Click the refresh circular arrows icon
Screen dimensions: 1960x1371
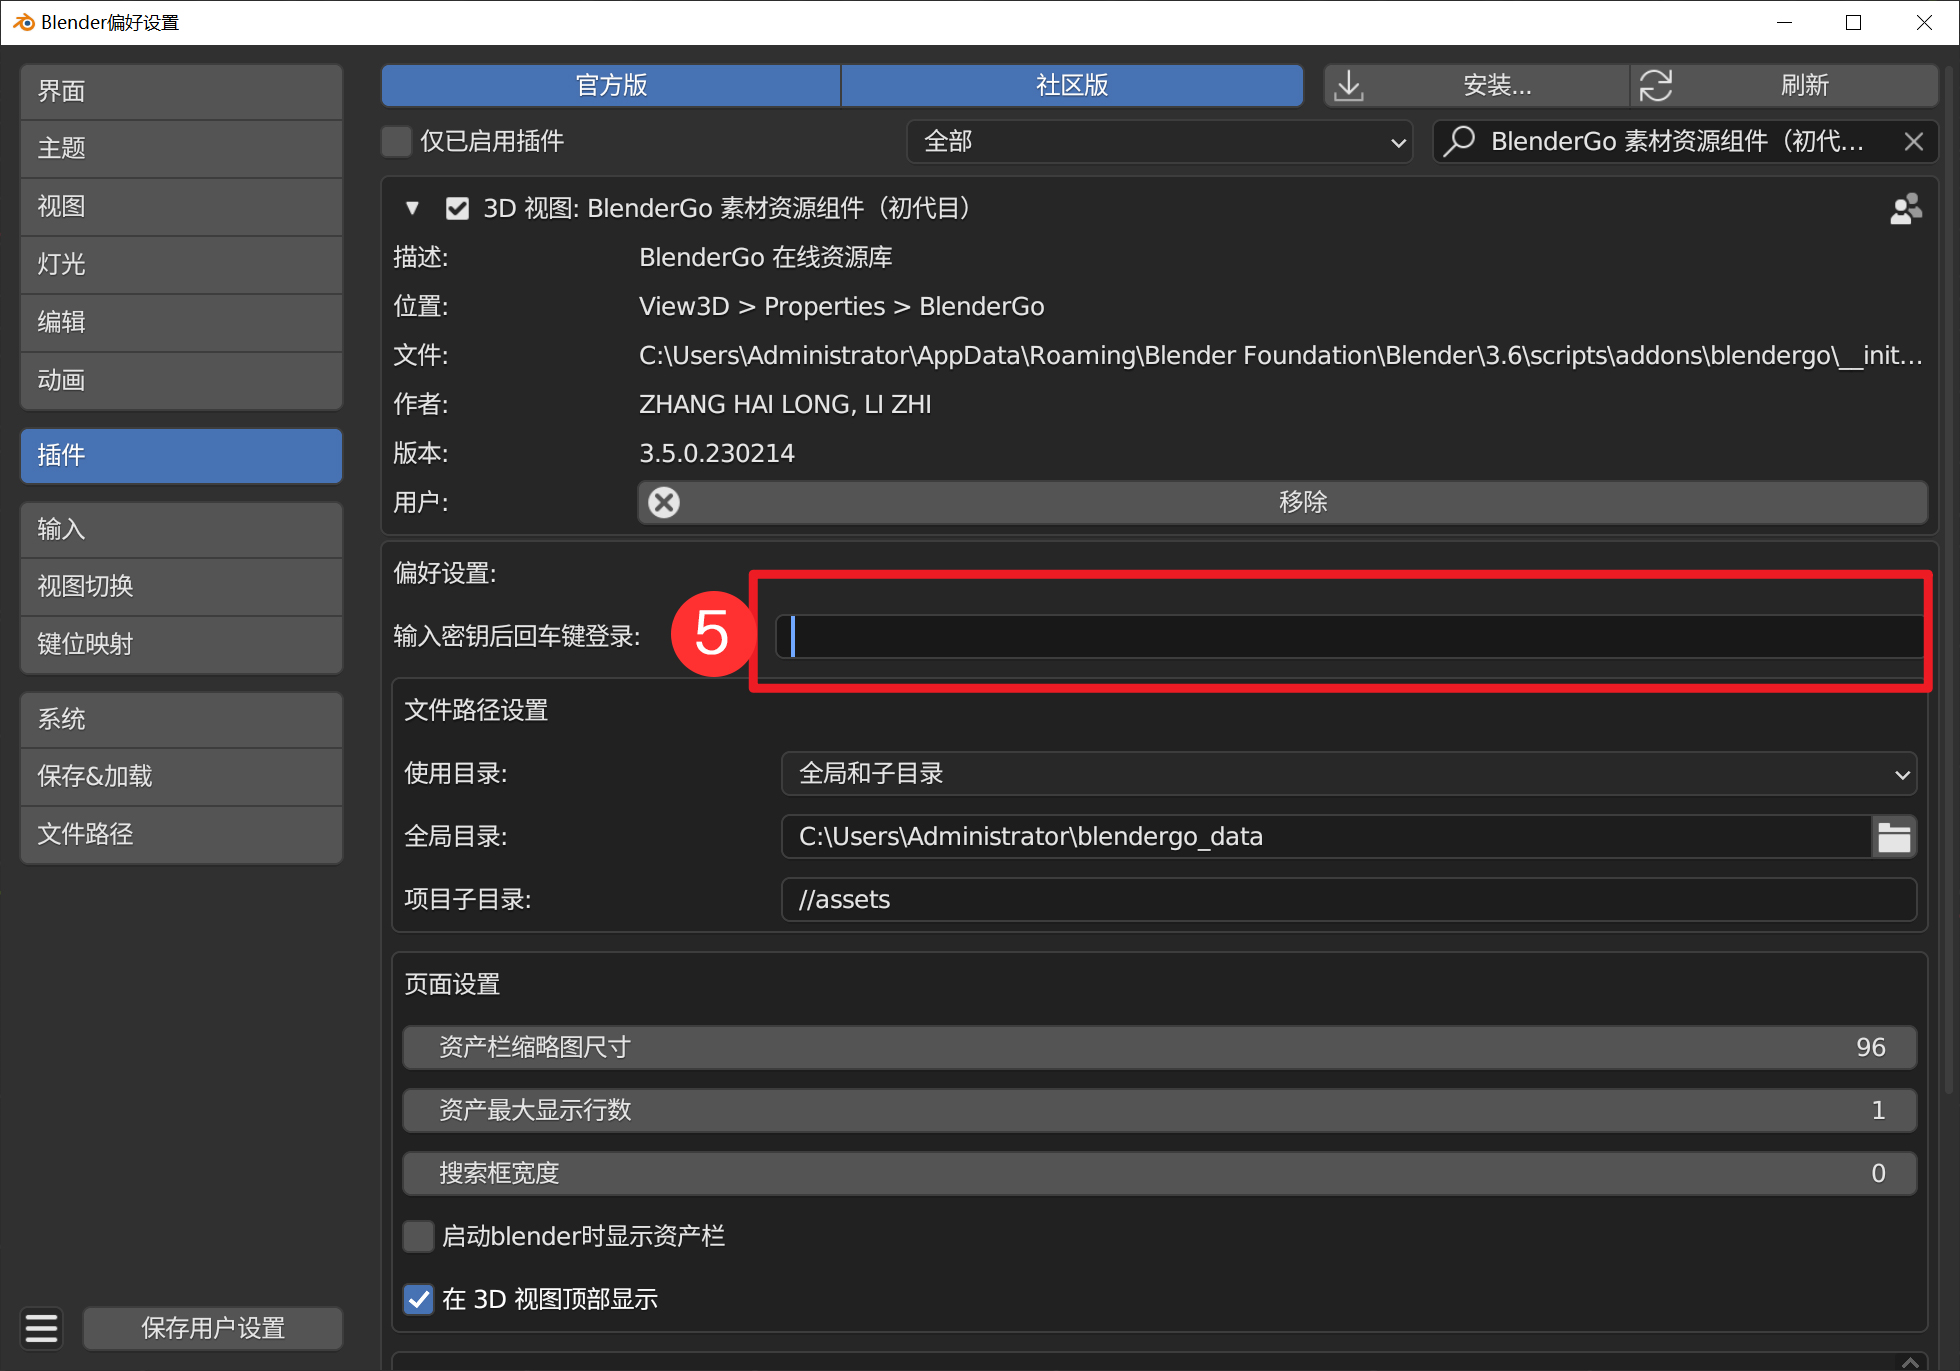1656,86
